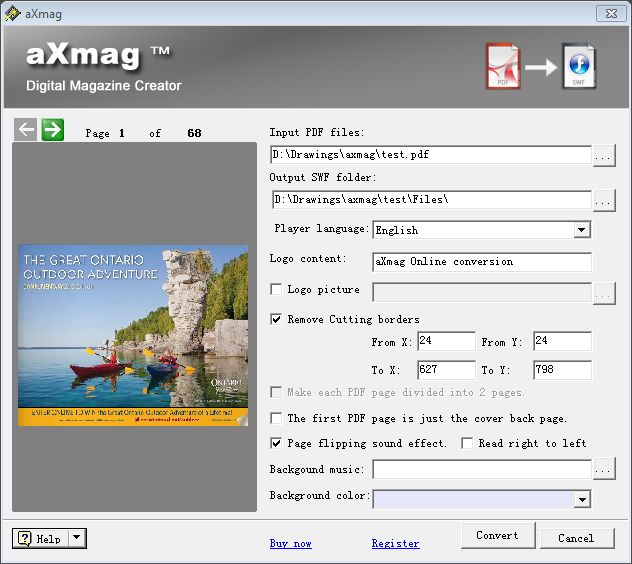Open the Help button dropdown arrow

pos(77,538)
